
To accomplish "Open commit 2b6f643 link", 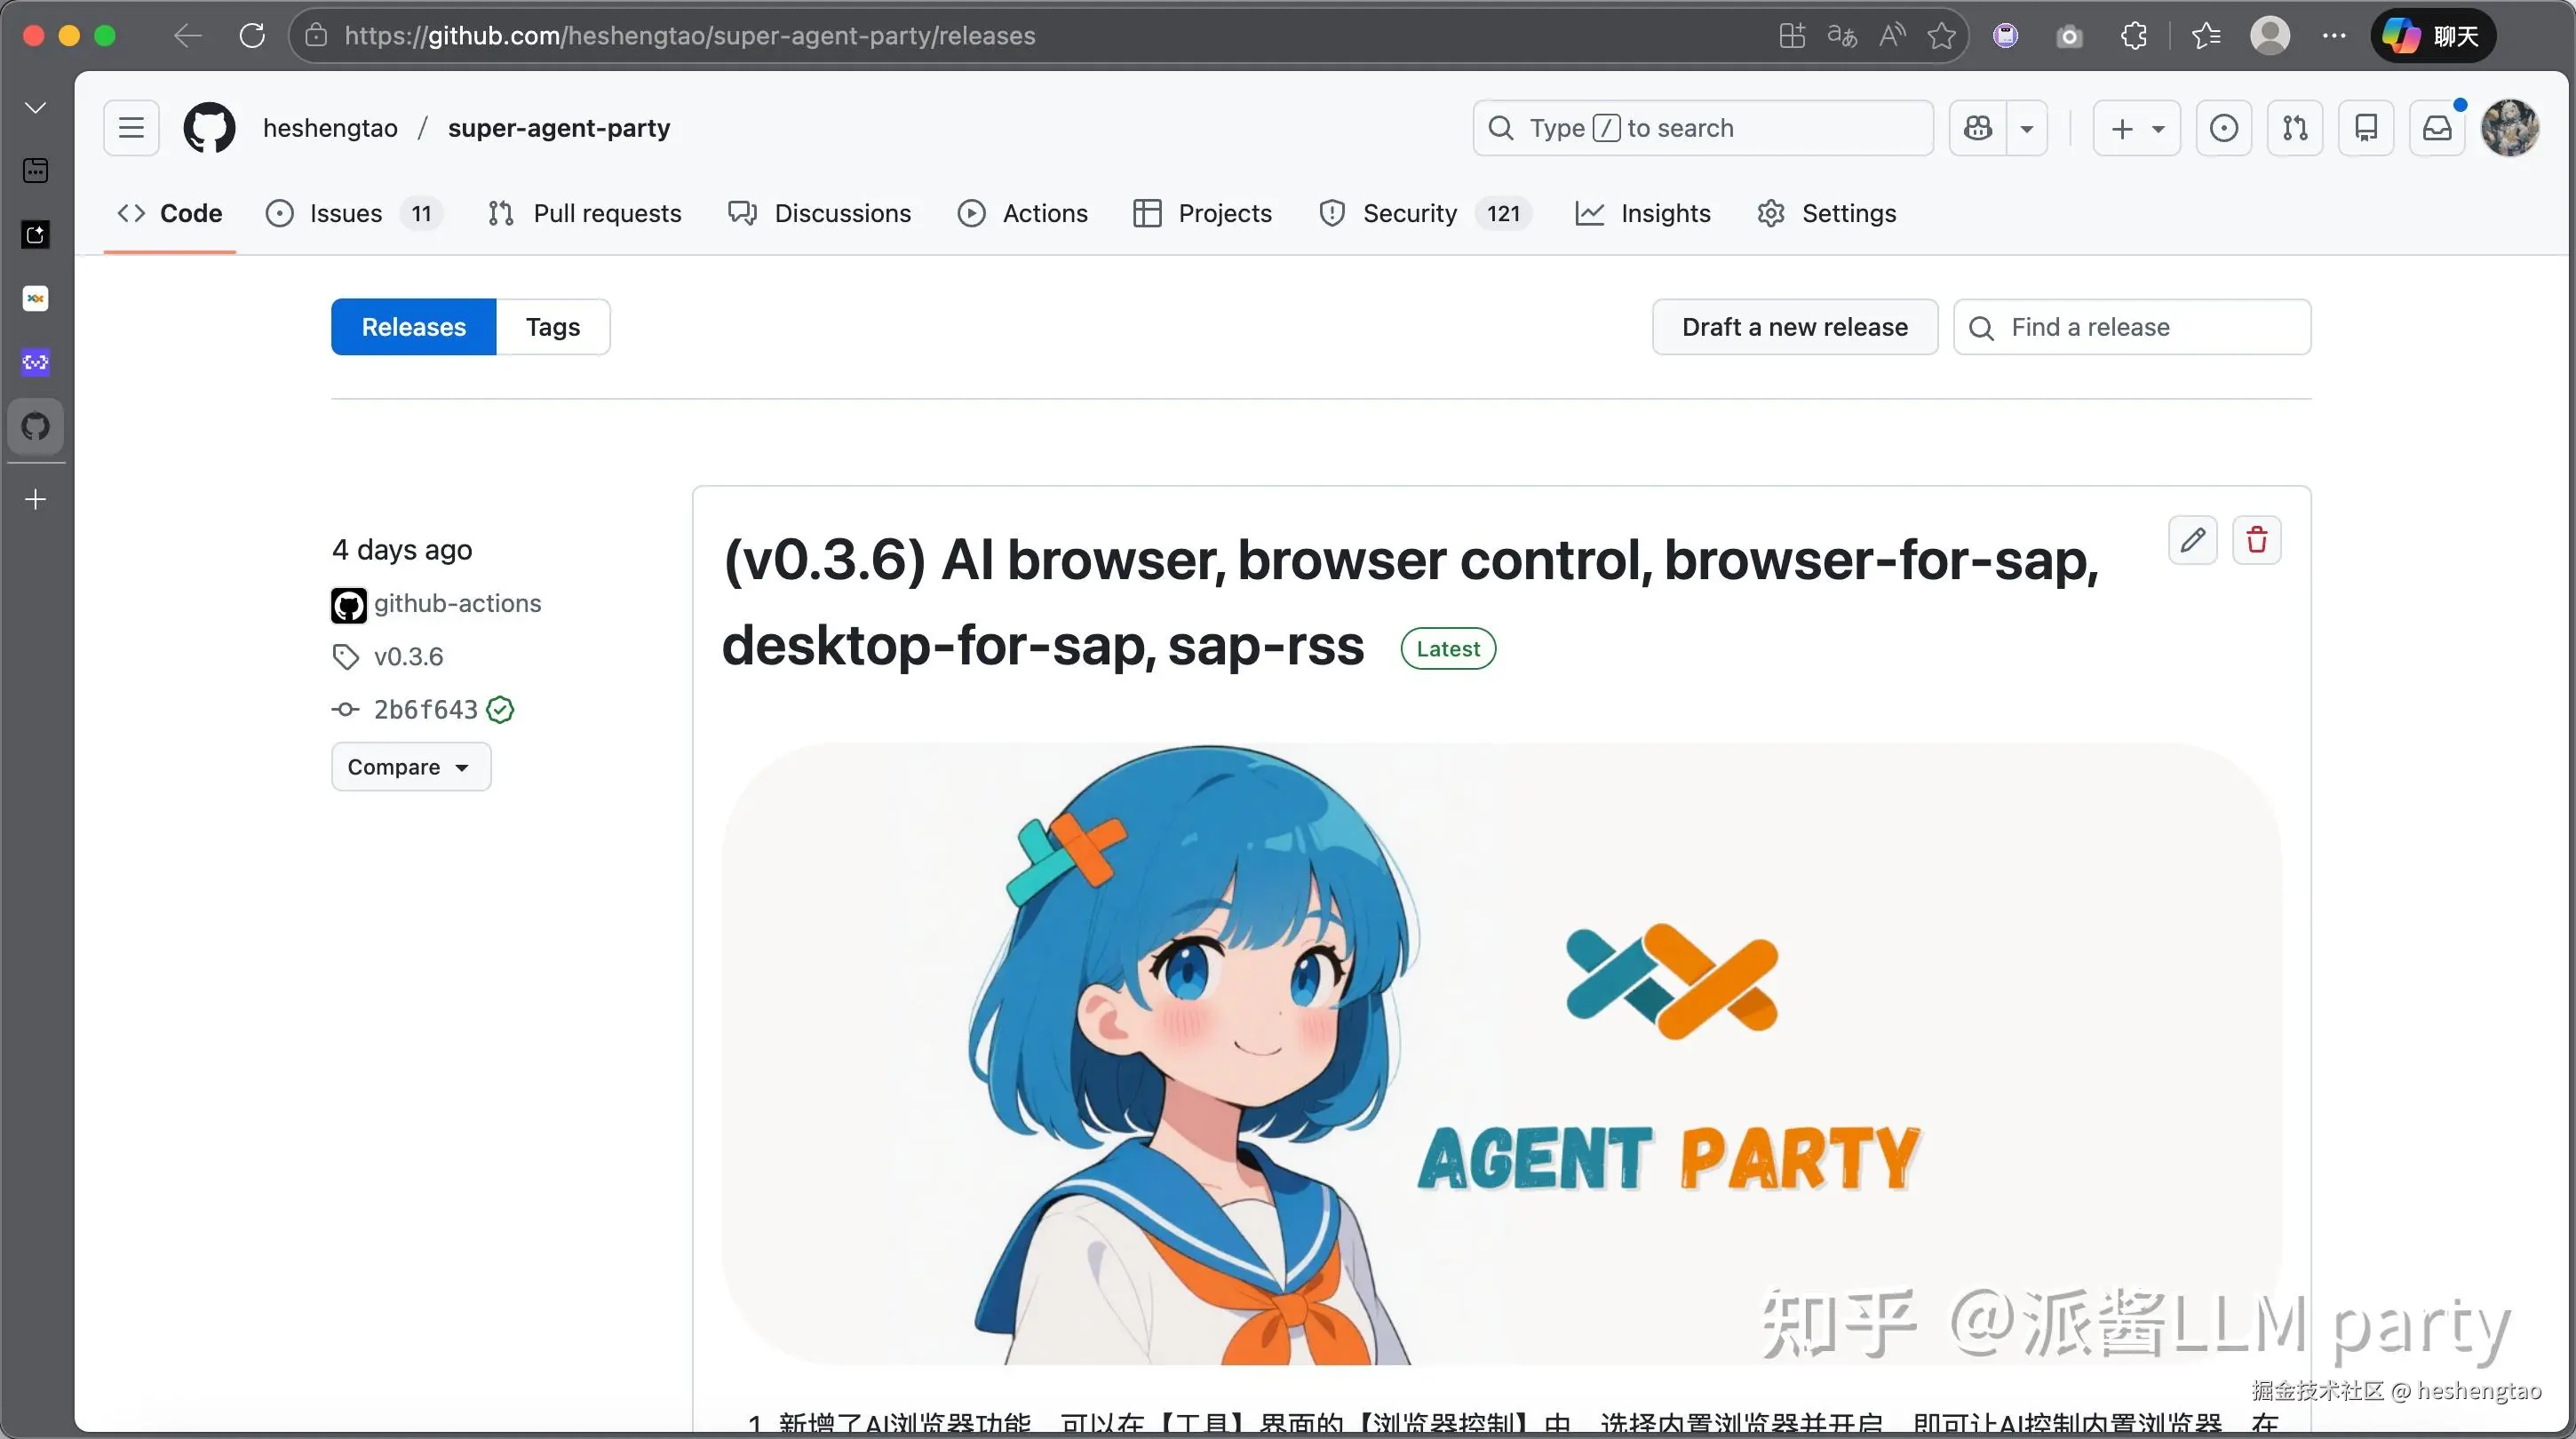I will pos(425,709).
